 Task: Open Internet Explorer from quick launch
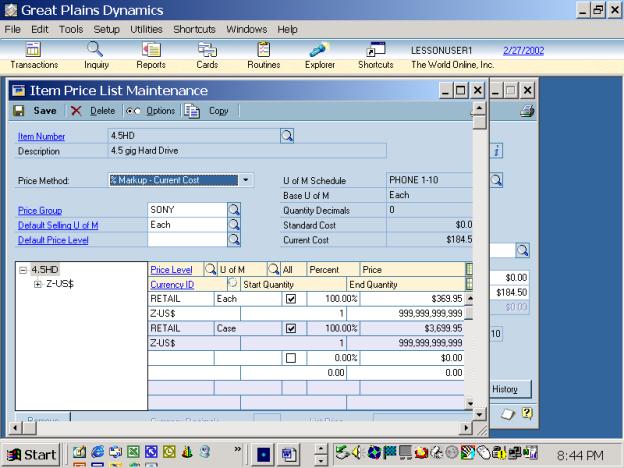[97, 452]
